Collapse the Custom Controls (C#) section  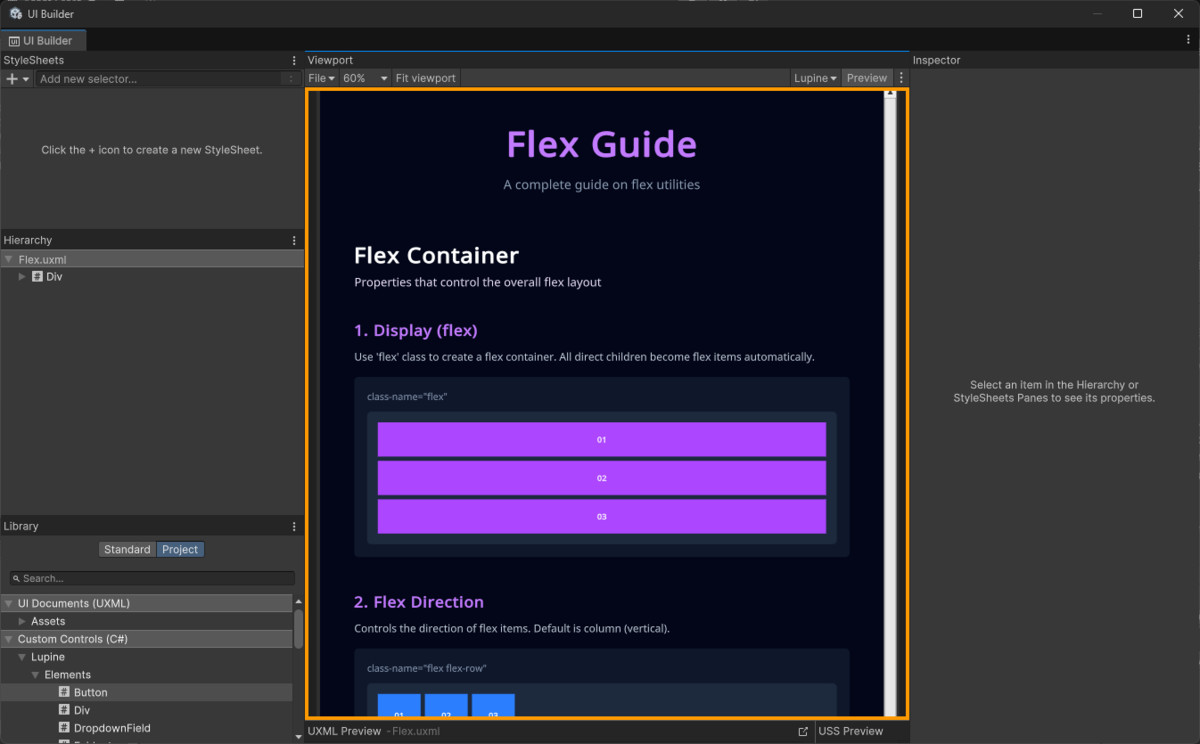9,639
